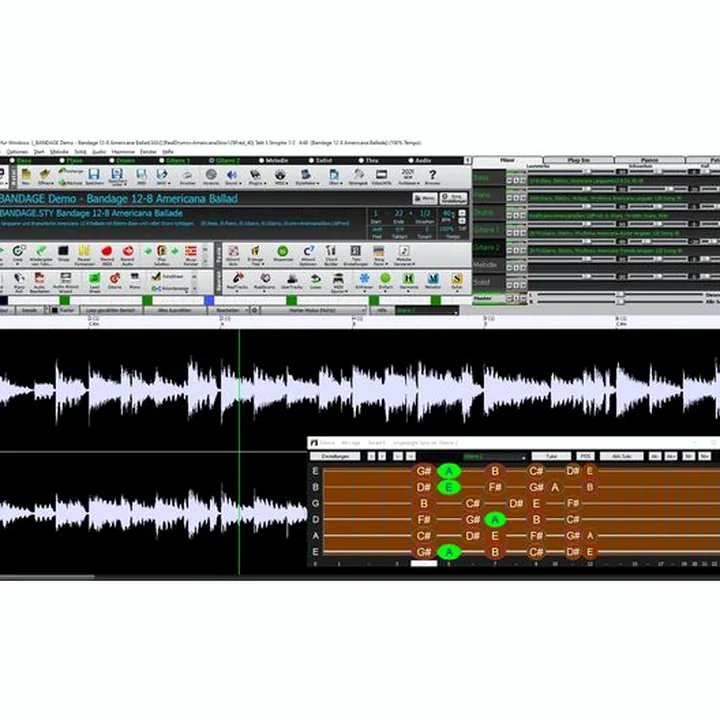Click the Stimmgerät tuner icon
Viewport: 720px width, 720px height.
(x=358, y=176)
